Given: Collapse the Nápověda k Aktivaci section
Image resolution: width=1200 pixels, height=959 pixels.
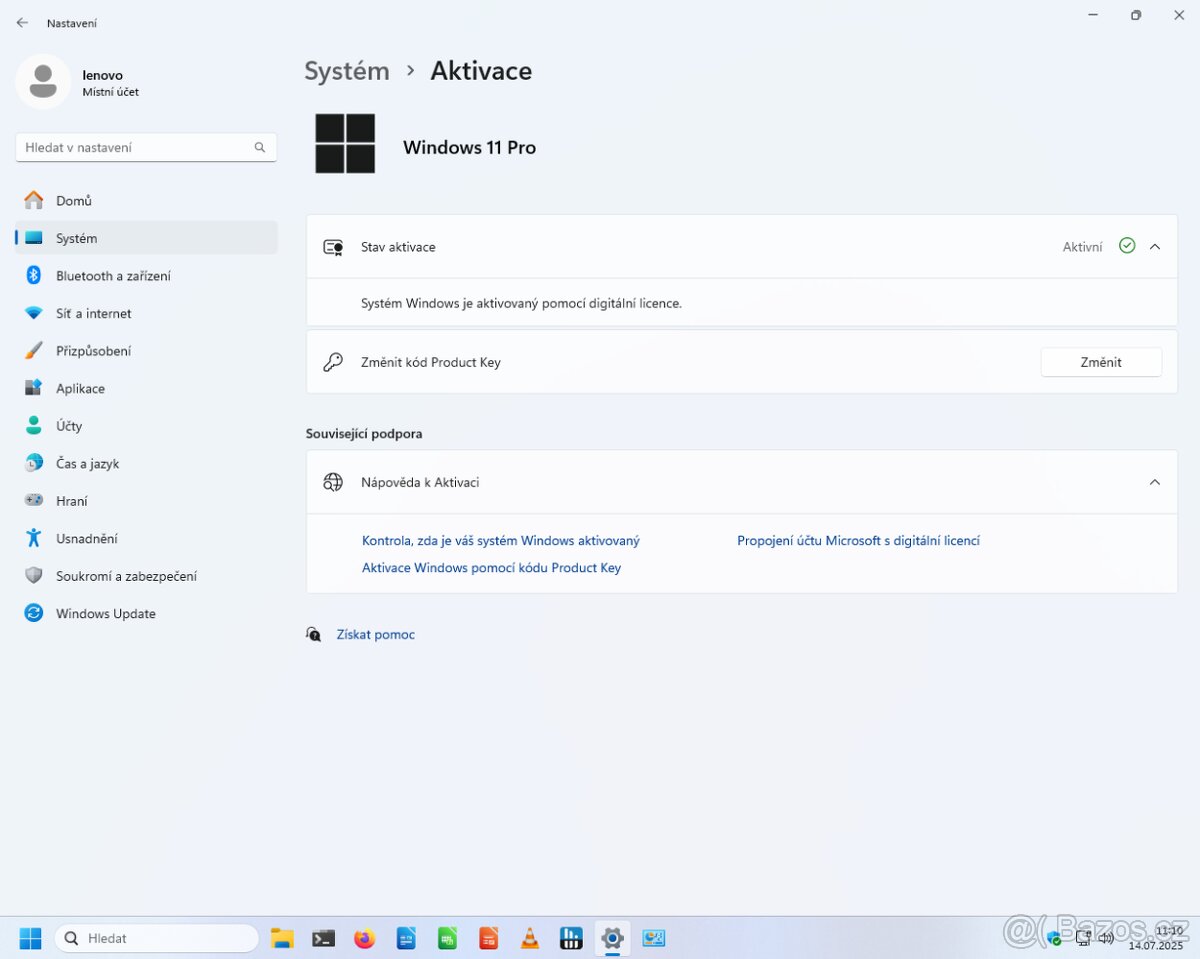Looking at the screenshot, I should [1155, 481].
